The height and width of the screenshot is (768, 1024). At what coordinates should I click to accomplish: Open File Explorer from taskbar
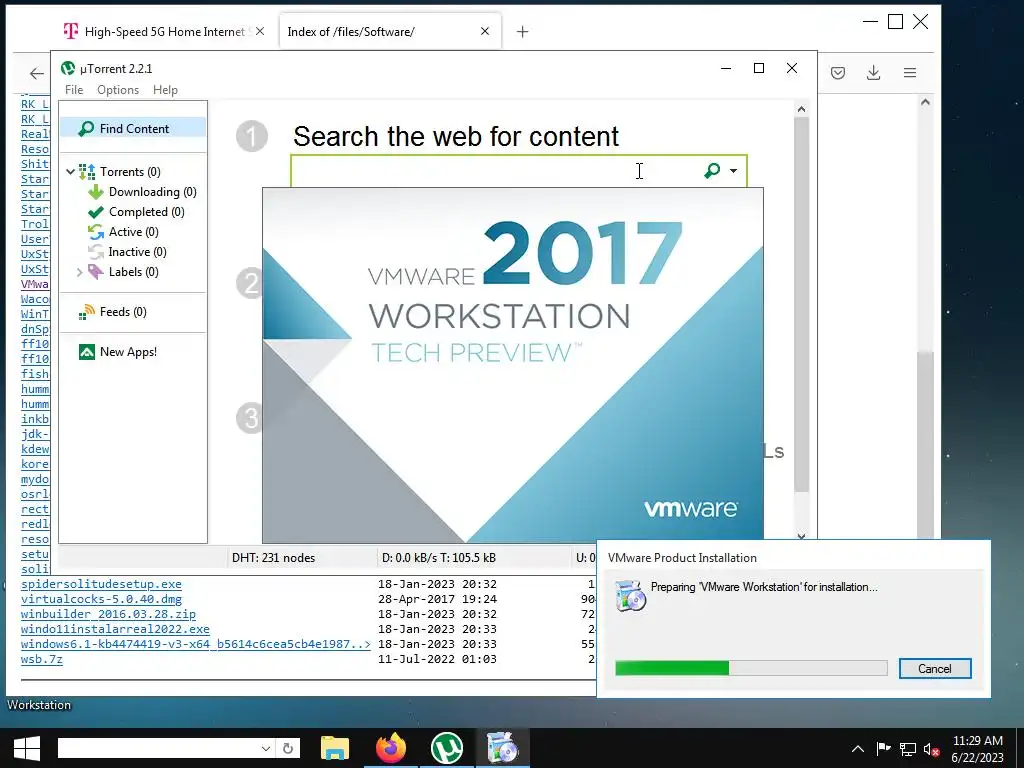(335, 748)
